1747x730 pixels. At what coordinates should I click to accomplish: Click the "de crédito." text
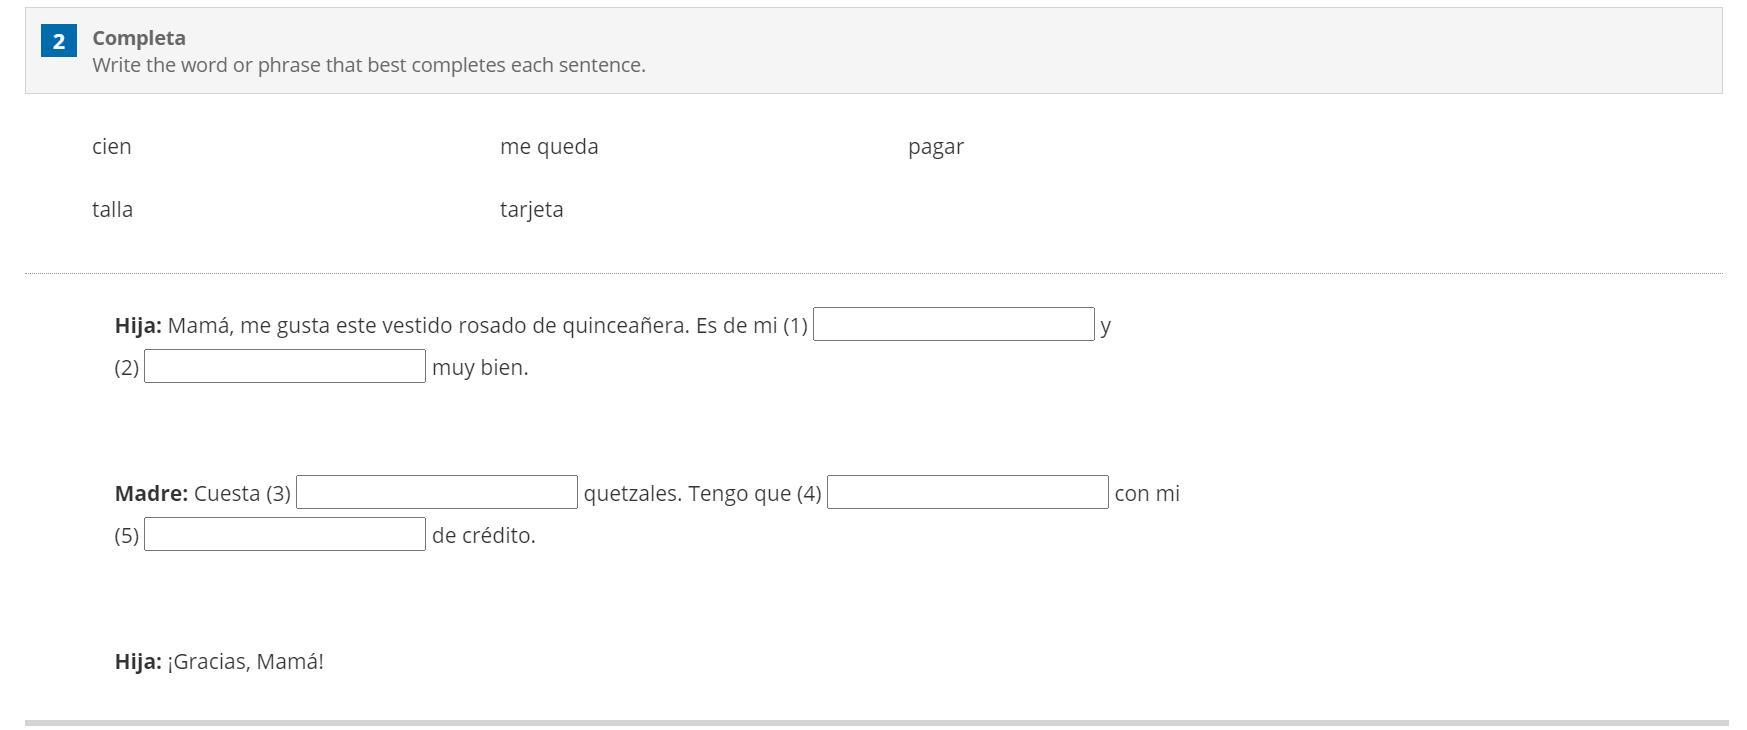tap(483, 536)
